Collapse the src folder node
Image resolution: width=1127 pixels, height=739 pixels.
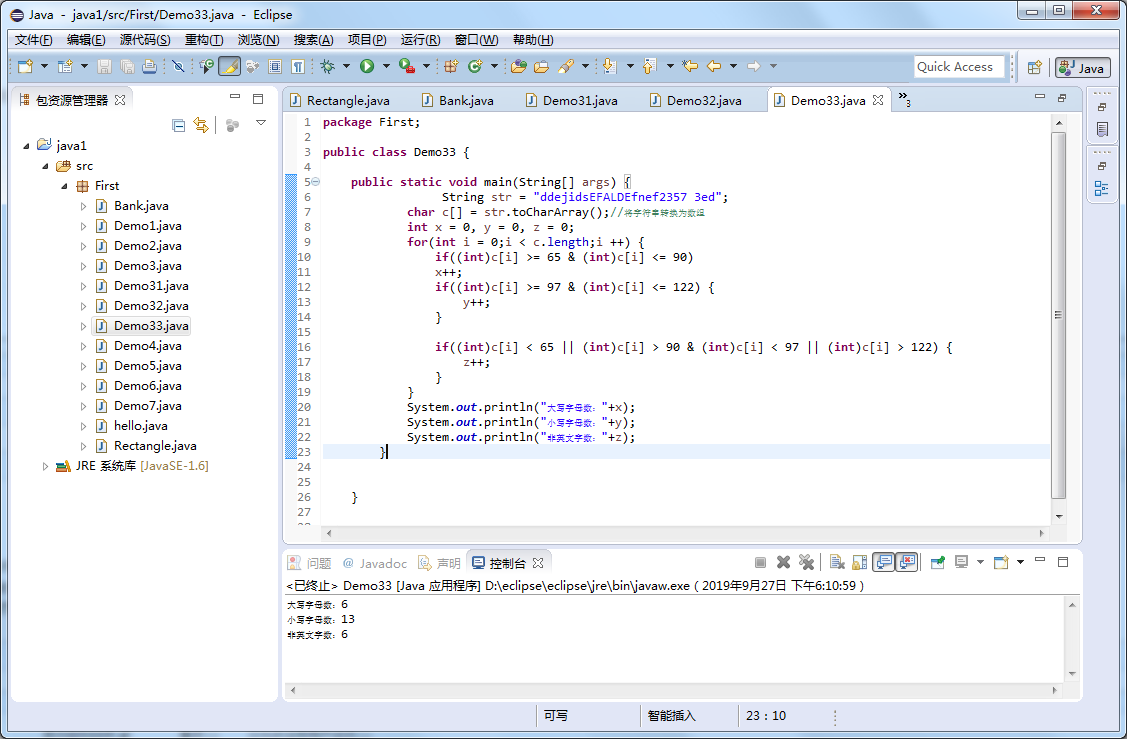point(45,166)
